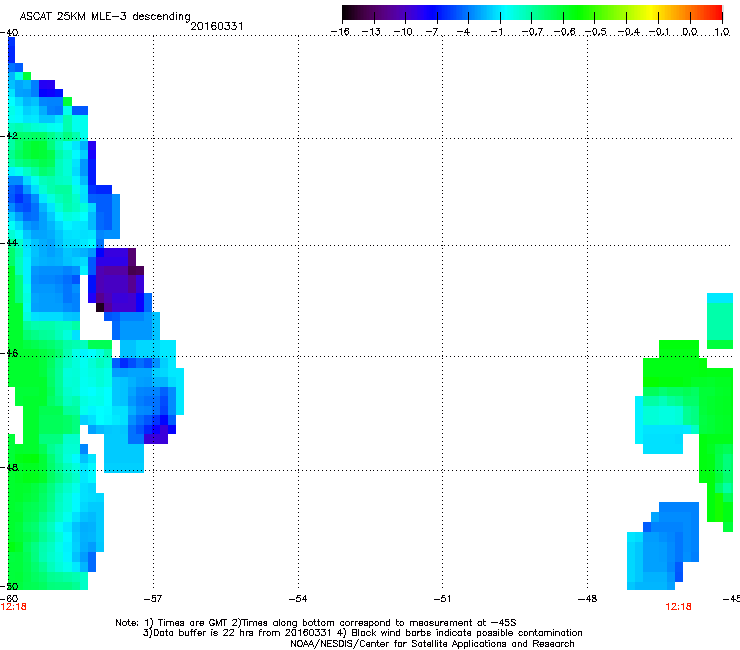740x650 pixels.
Task: Click the right red time stamp 12:18
Action: [679, 607]
